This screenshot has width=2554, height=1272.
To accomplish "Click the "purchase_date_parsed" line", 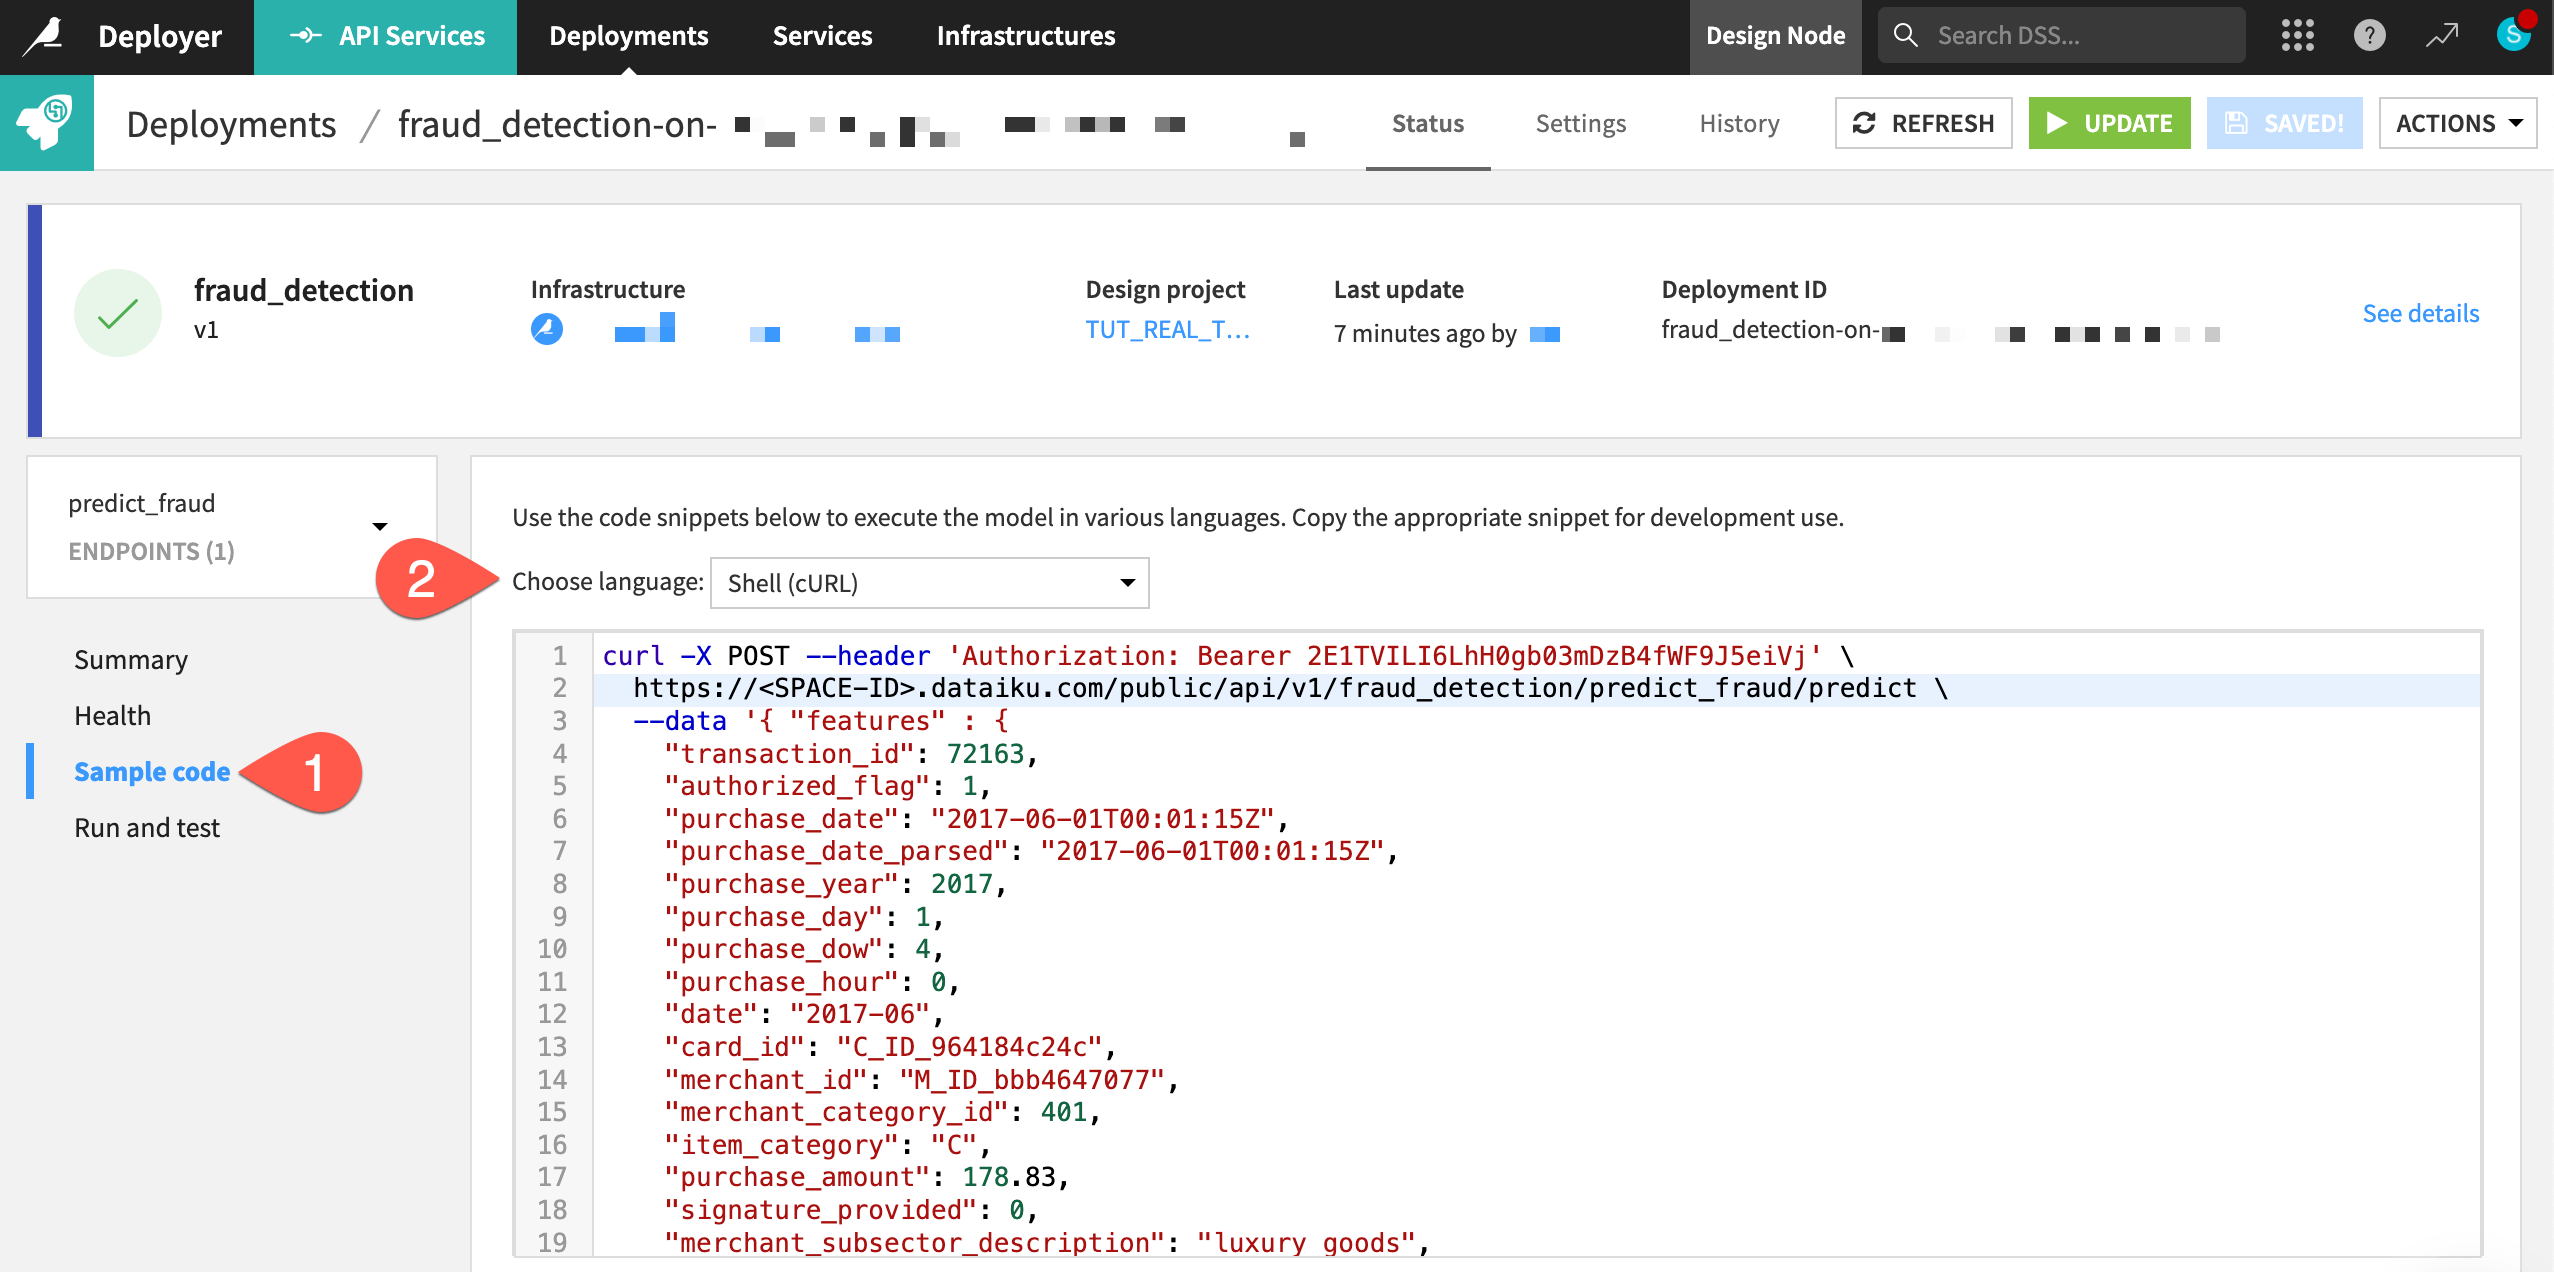I will point(1031,851).
